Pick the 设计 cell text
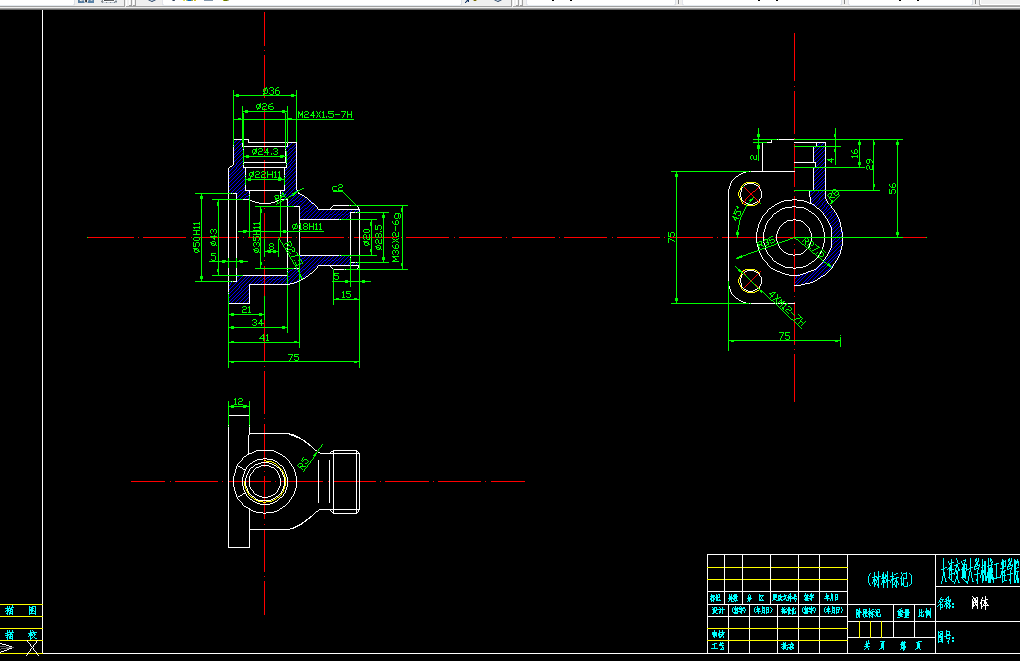Viewport: 1020px width, 661px height. click(718, 610)
